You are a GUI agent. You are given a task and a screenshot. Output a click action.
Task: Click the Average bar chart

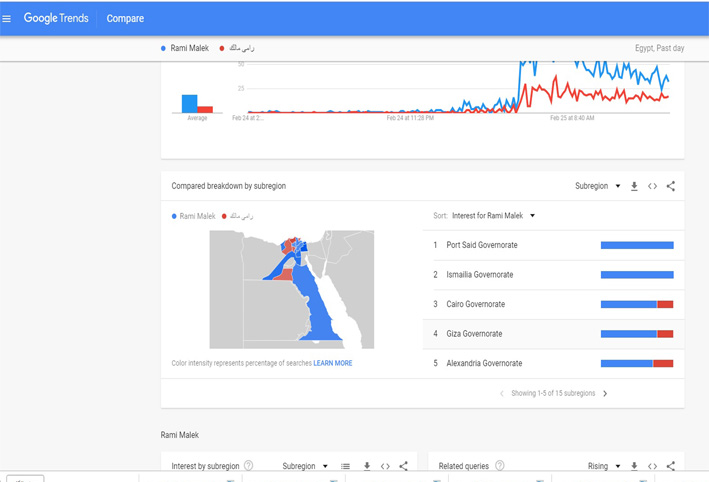point(197,104)
